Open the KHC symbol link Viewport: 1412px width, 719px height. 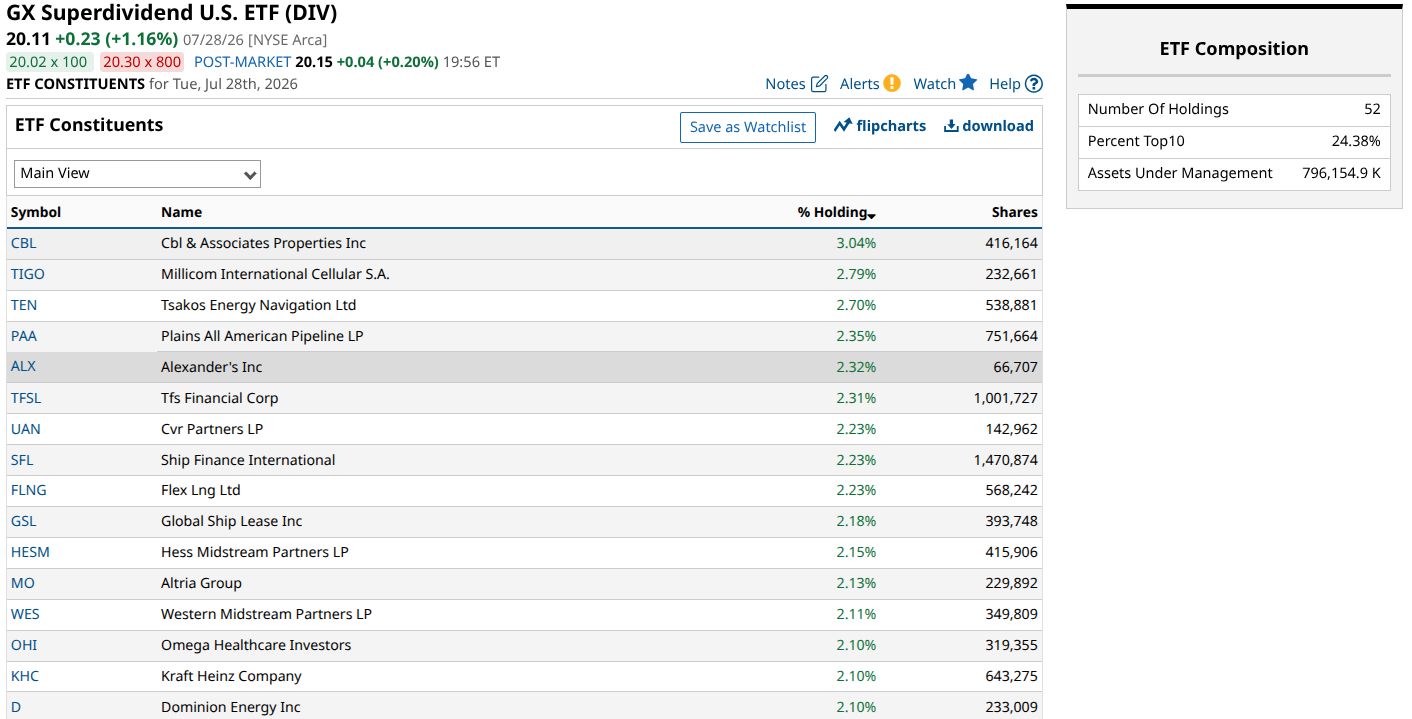pyautogui.click(x=25, y=676)
